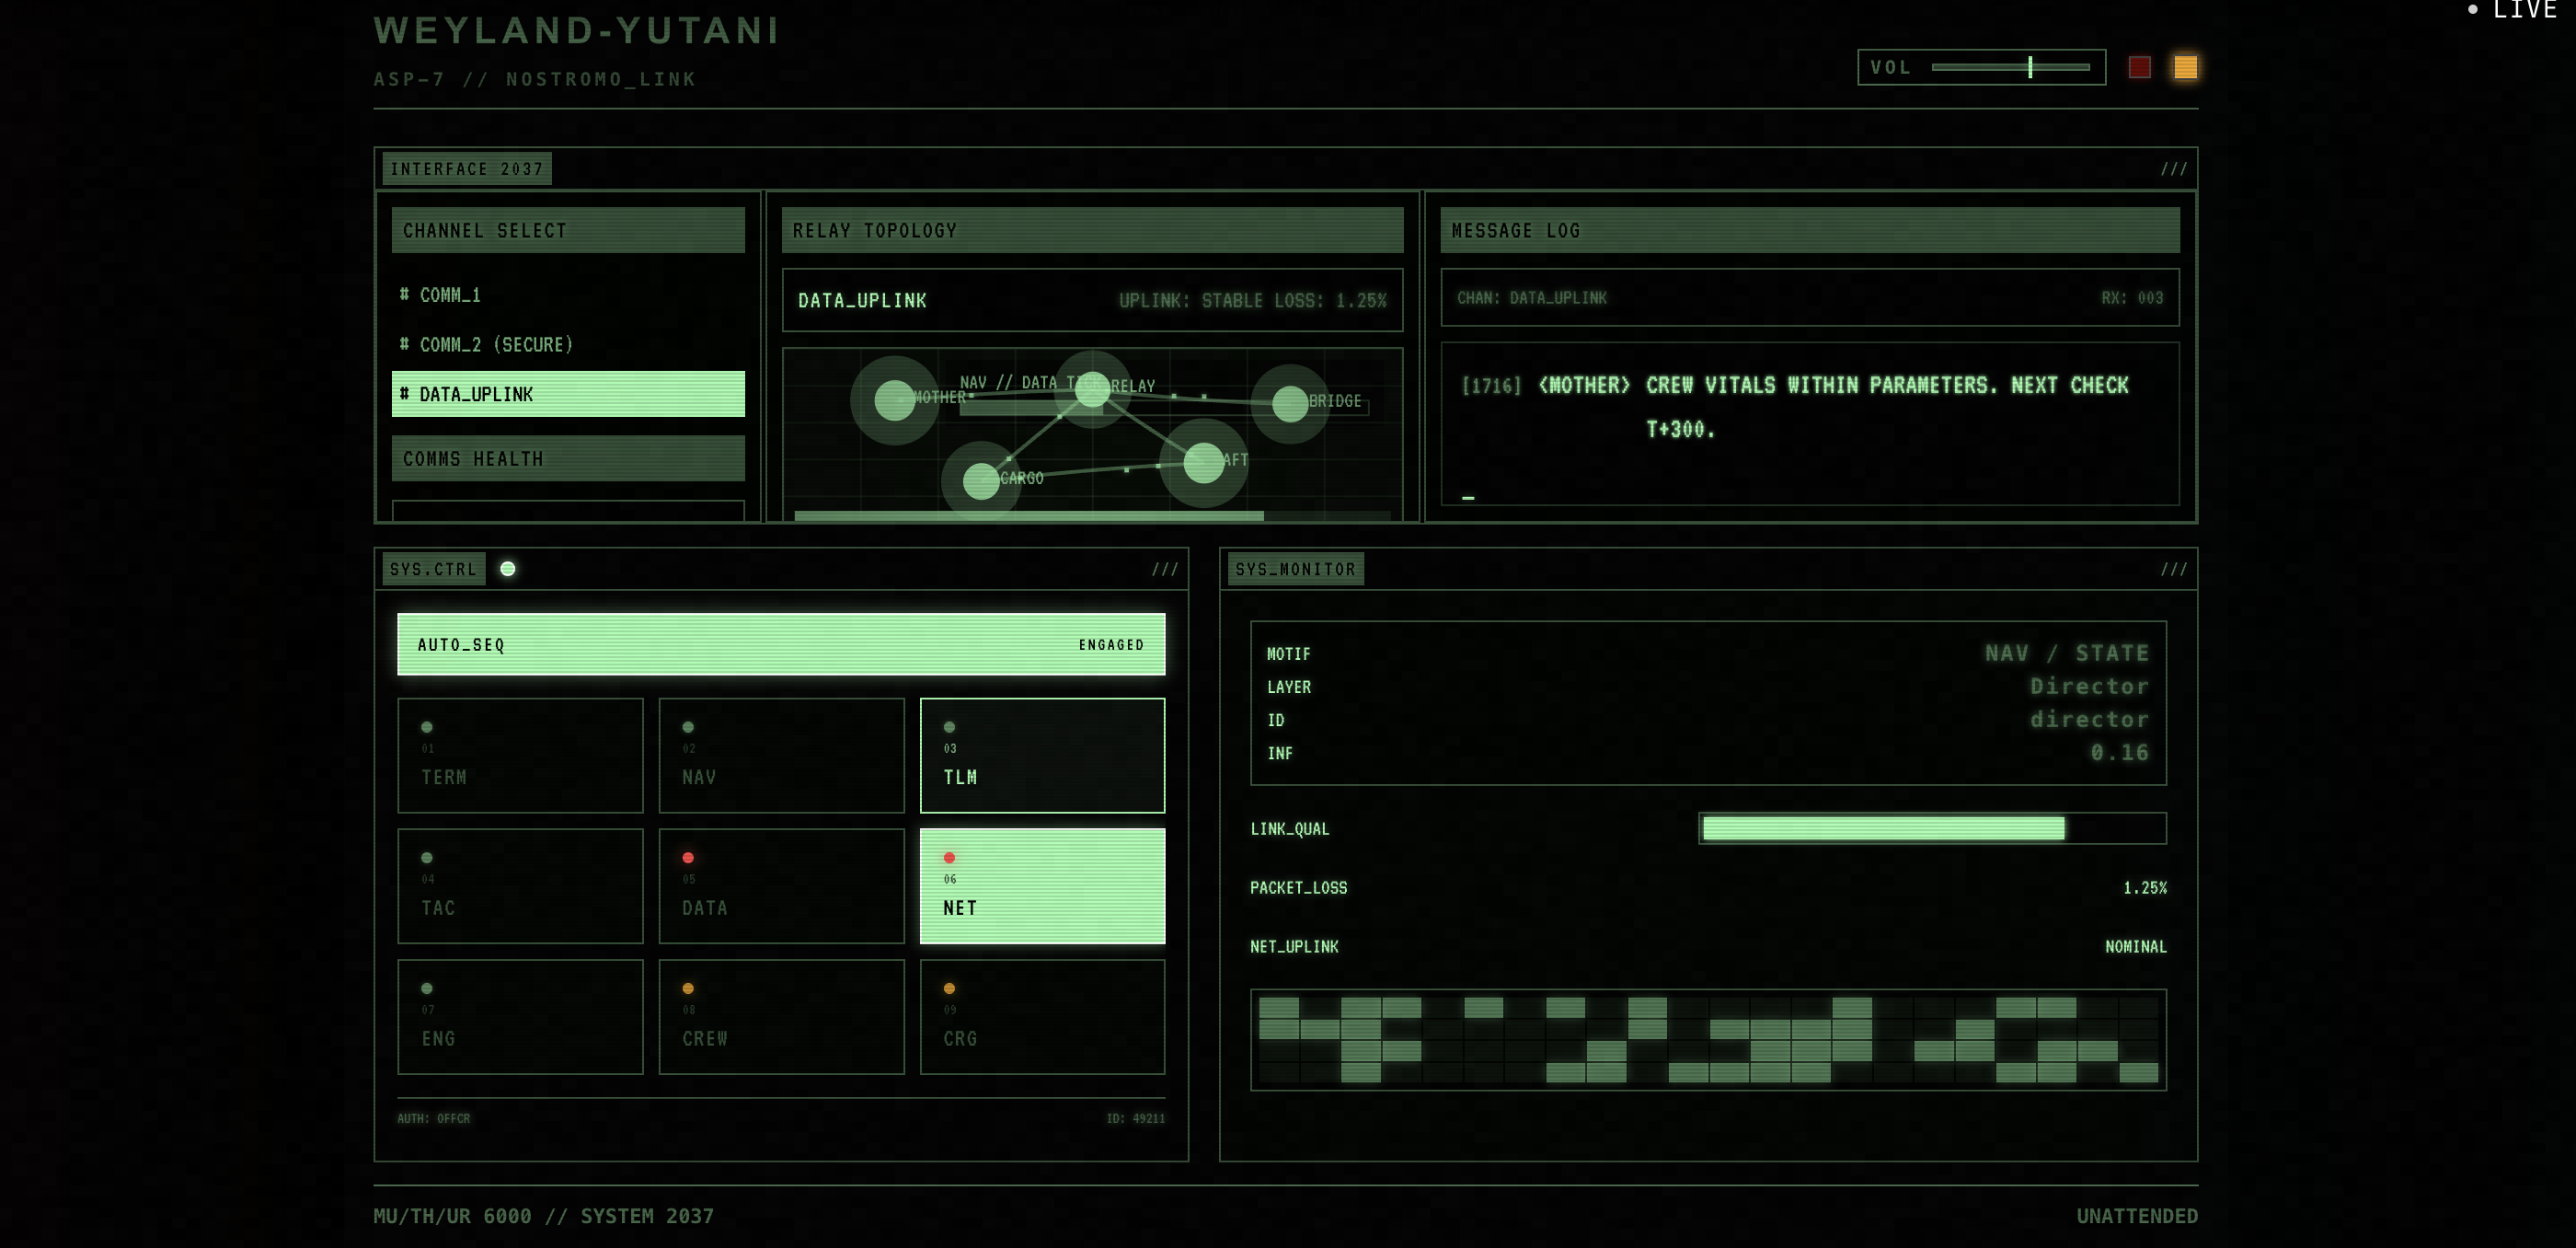
Task: Click the LINK_QUAL progress bar
Action: click(1931, 828)
